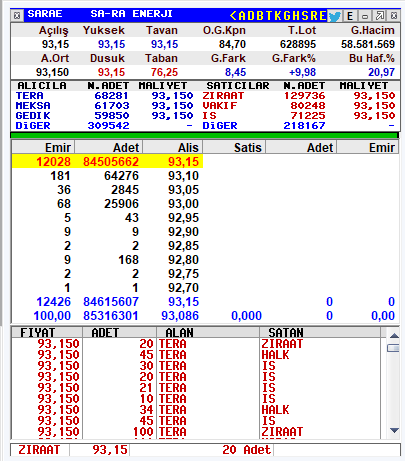This screenshot has width=405, height=461.
Task: Click the SARAE ticker symbol in title
Action: 45,14
